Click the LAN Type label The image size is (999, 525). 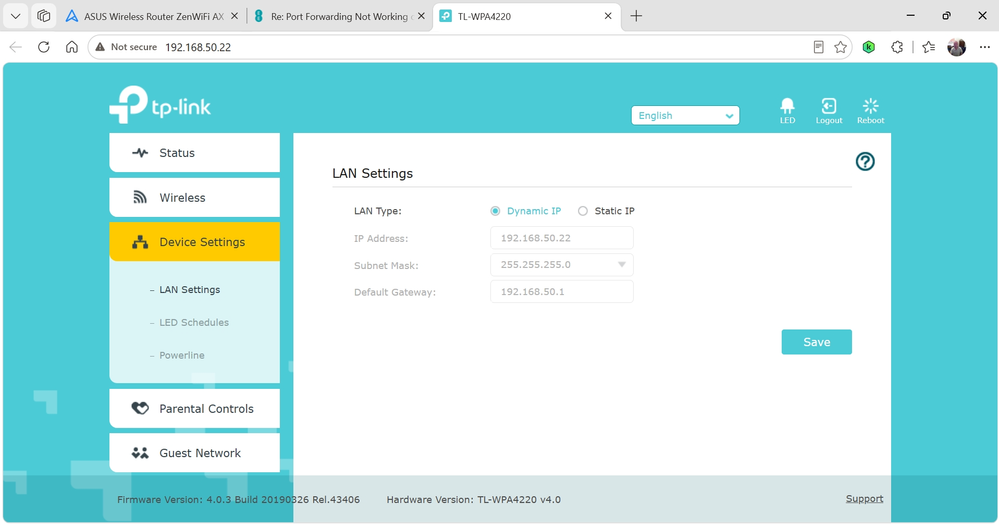click(x=378, y=211)
